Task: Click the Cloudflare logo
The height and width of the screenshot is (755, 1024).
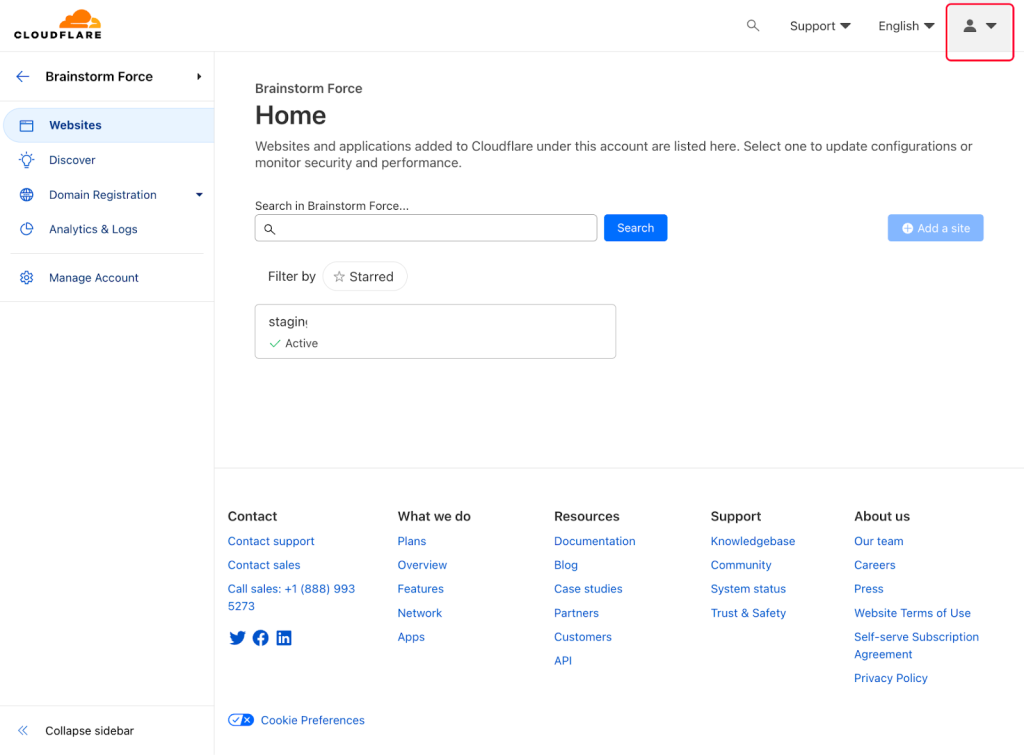Action: pos(57,25)
